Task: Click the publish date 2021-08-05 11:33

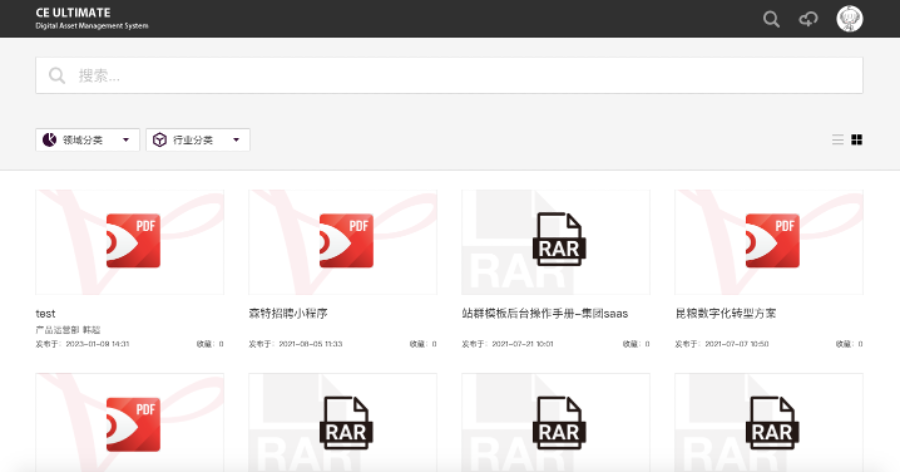Action: [311, 344]
